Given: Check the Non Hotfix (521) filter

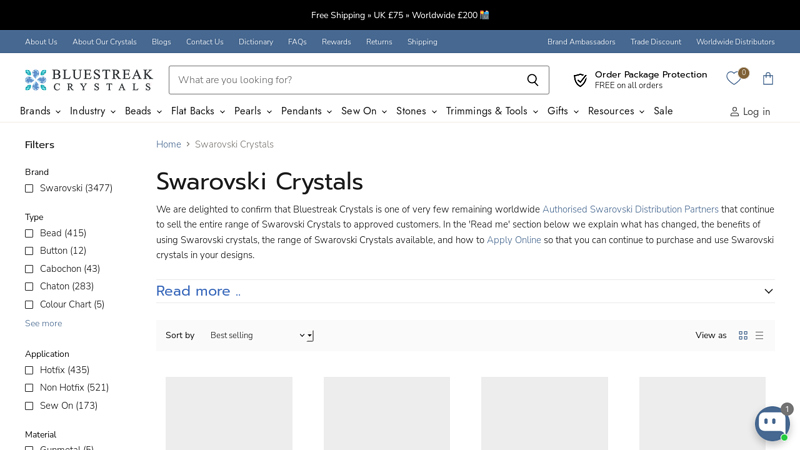Looking at the screenshot, I should (29, 388).
